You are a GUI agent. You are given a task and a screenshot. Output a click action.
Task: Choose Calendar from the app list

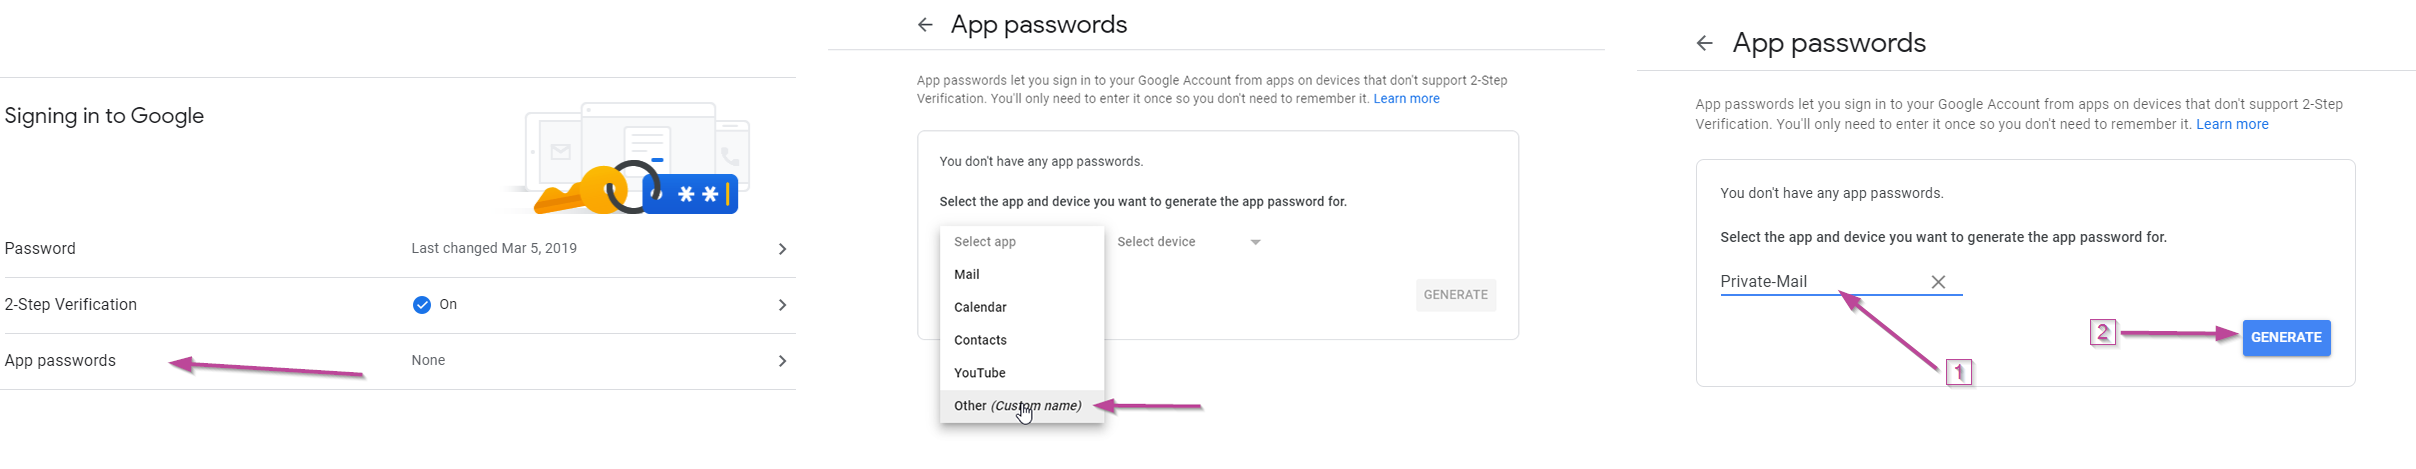[980, 307]
